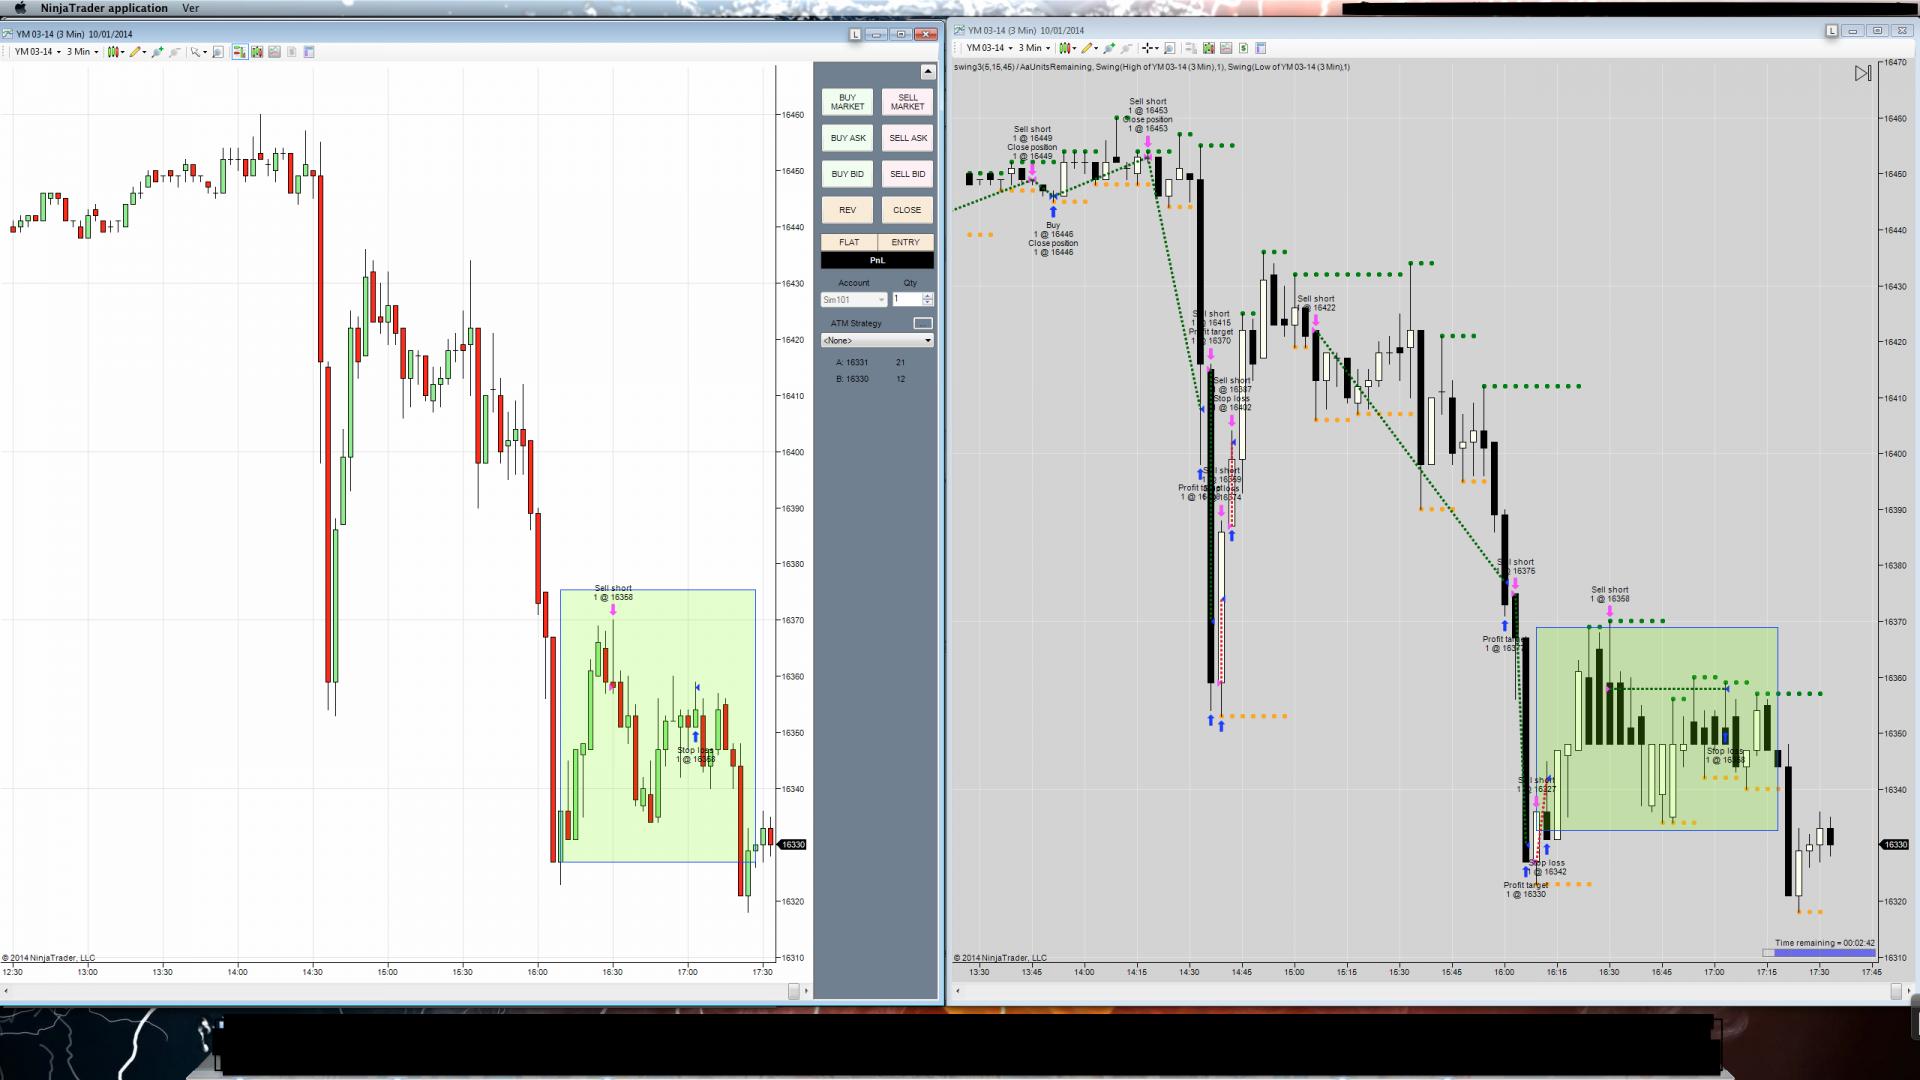Image resolution: width=1920 pixels, height=1080 pixels.
Task: Open the properties panel icon in right chart
Action: (1260, 48)
